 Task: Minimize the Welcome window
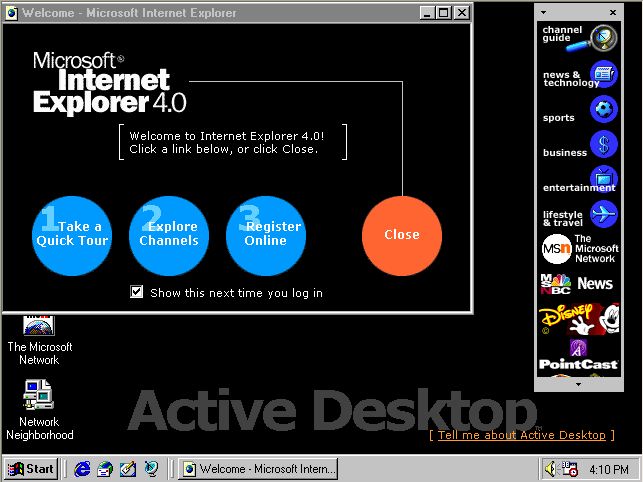[427, 13]
